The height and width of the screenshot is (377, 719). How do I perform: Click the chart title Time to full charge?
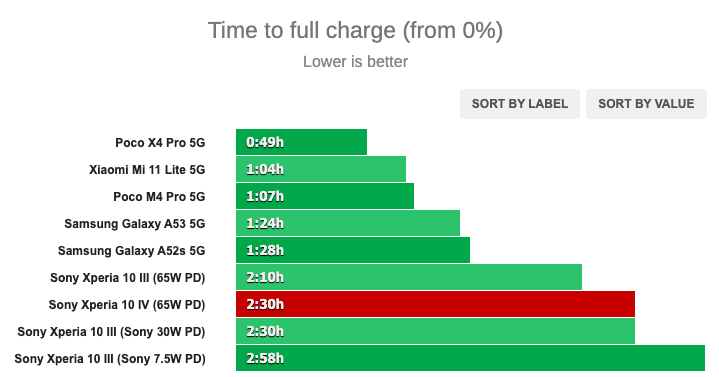tap(355, 31)
